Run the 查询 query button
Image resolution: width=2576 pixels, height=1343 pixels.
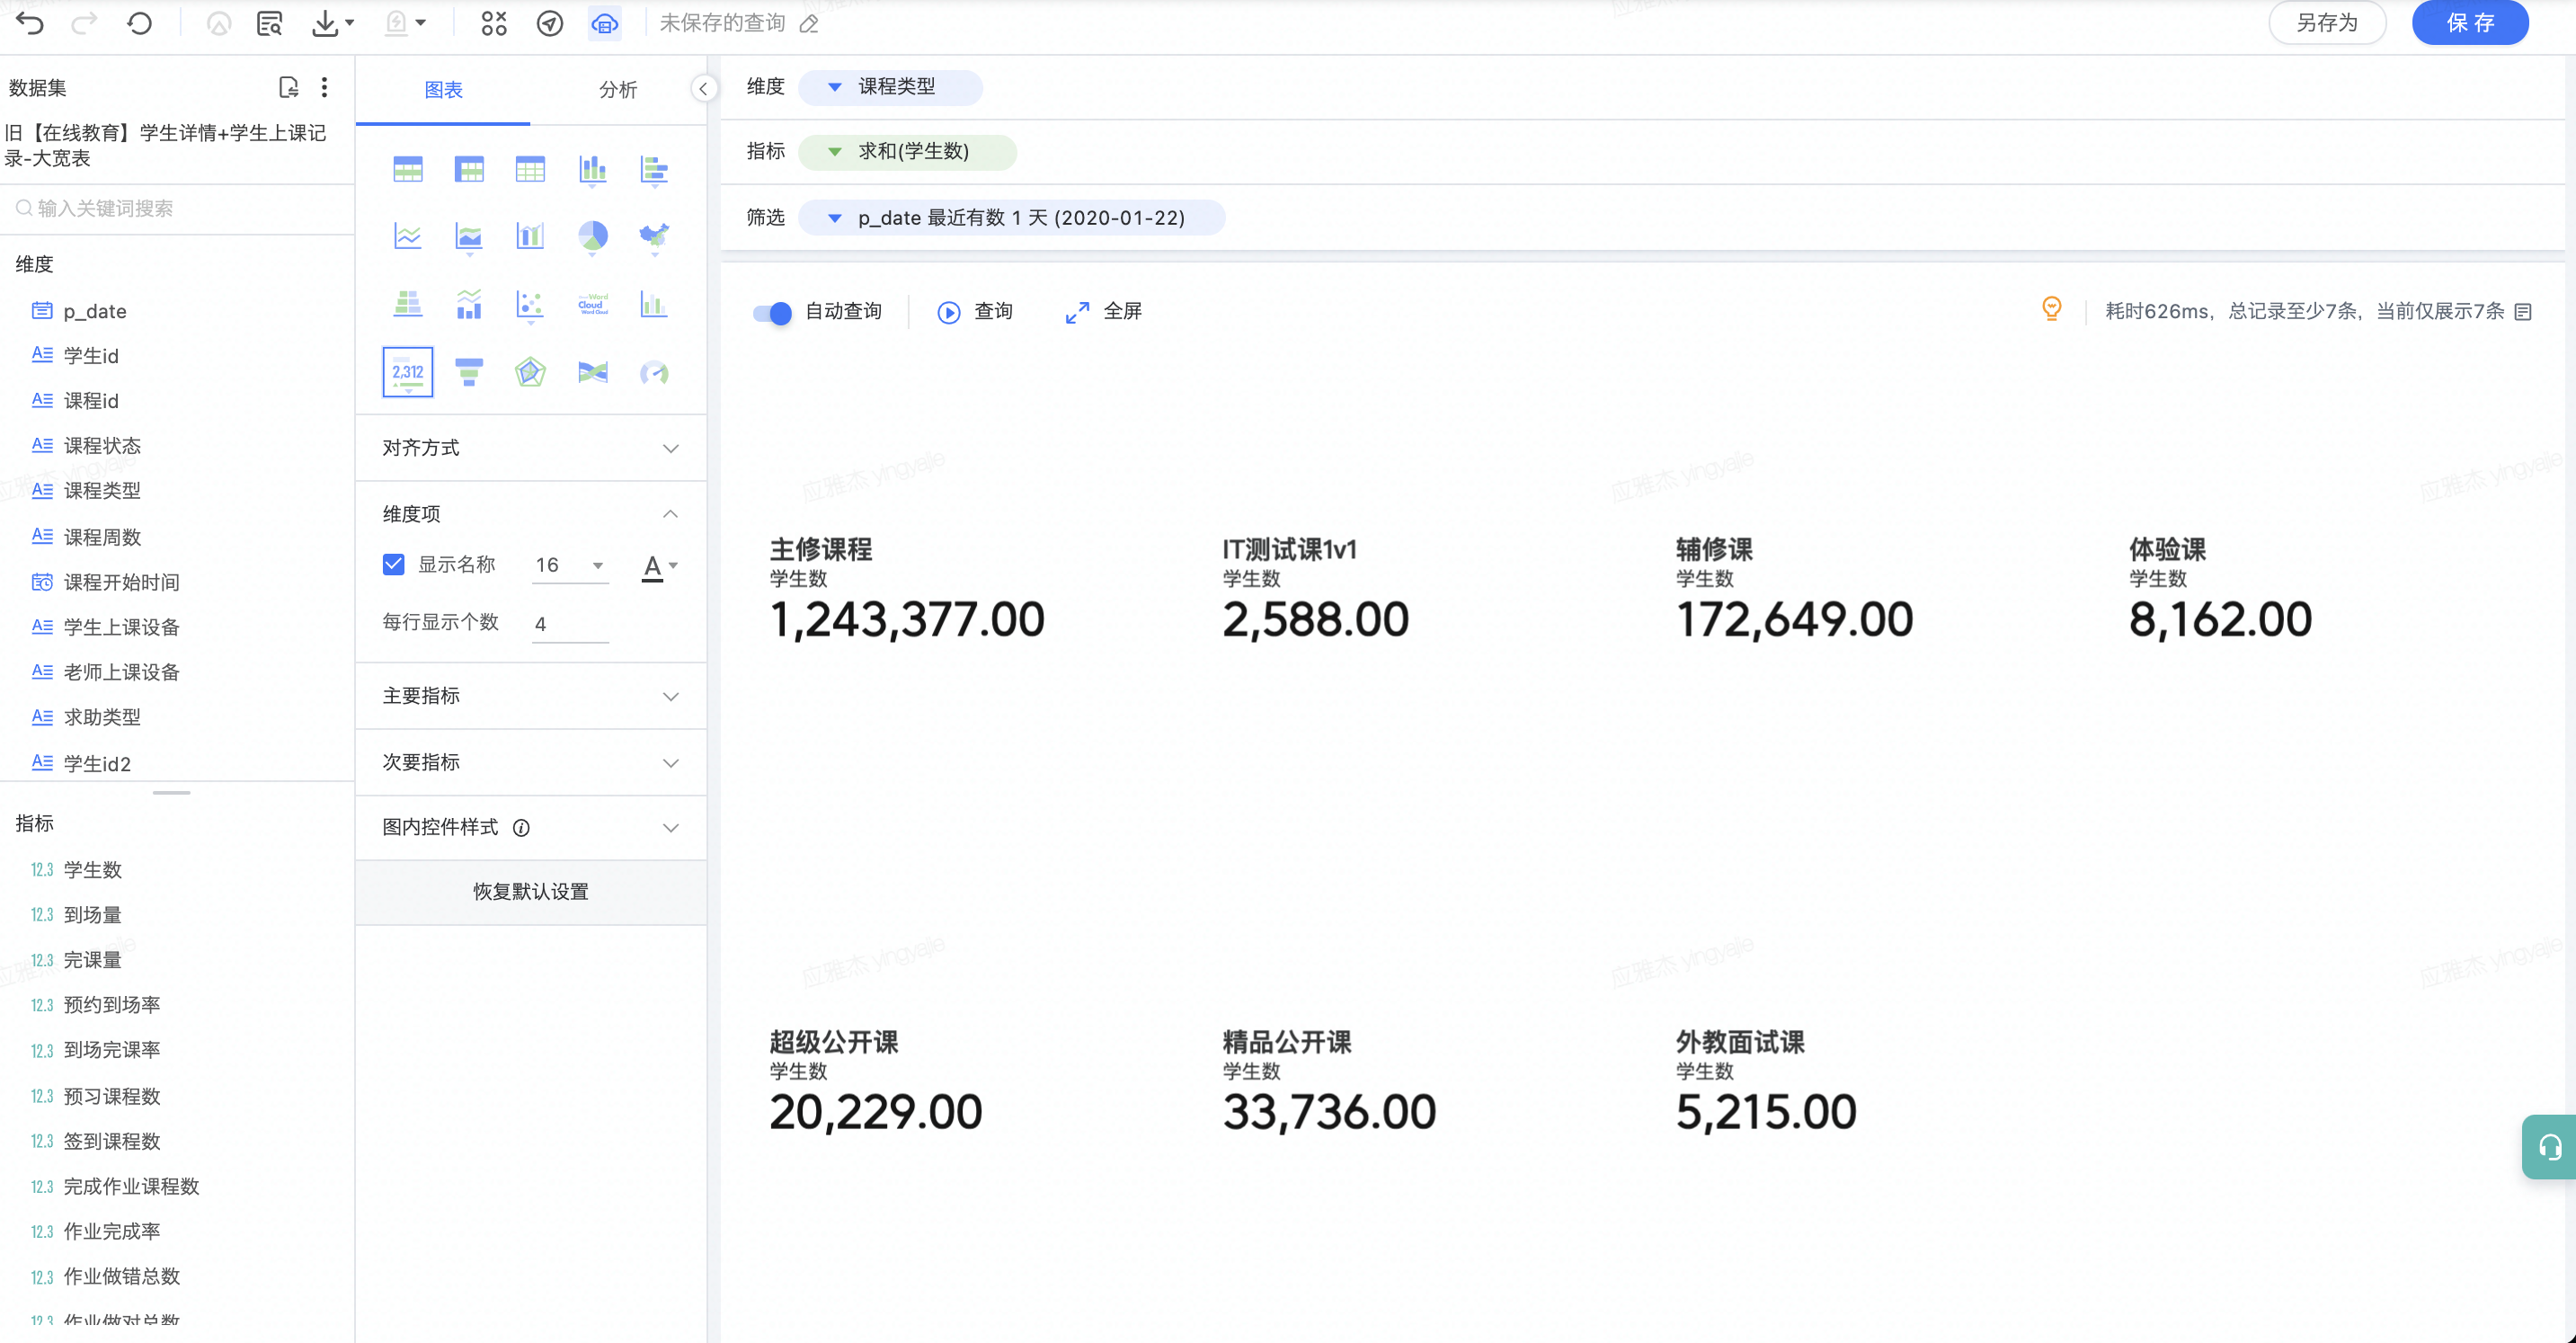point(975,312)
